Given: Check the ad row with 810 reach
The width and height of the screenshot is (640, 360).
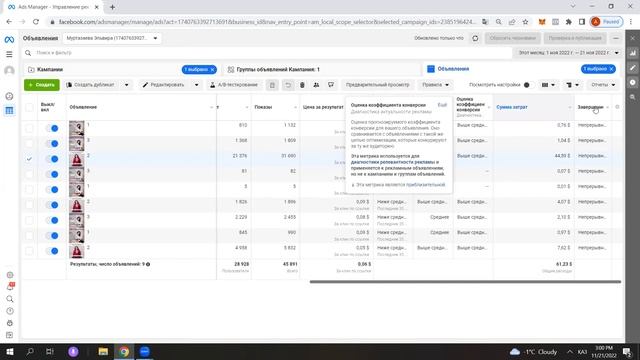Looking at the screenshot, I should pos(29,128).
